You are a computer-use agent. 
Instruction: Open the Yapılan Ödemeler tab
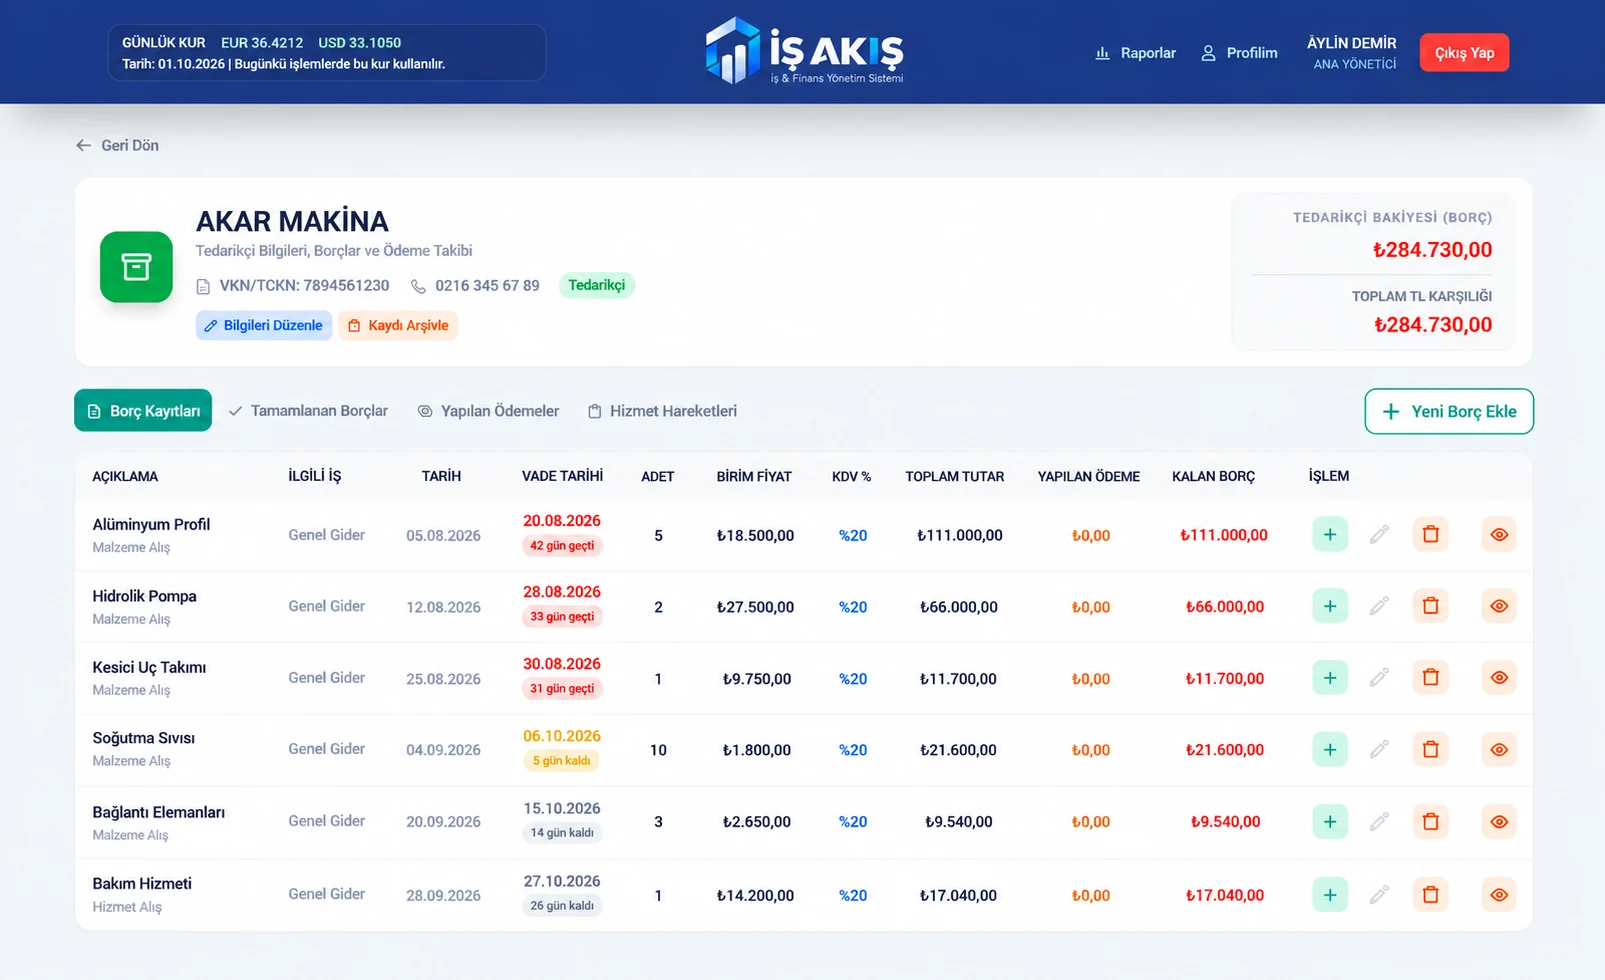488,411
